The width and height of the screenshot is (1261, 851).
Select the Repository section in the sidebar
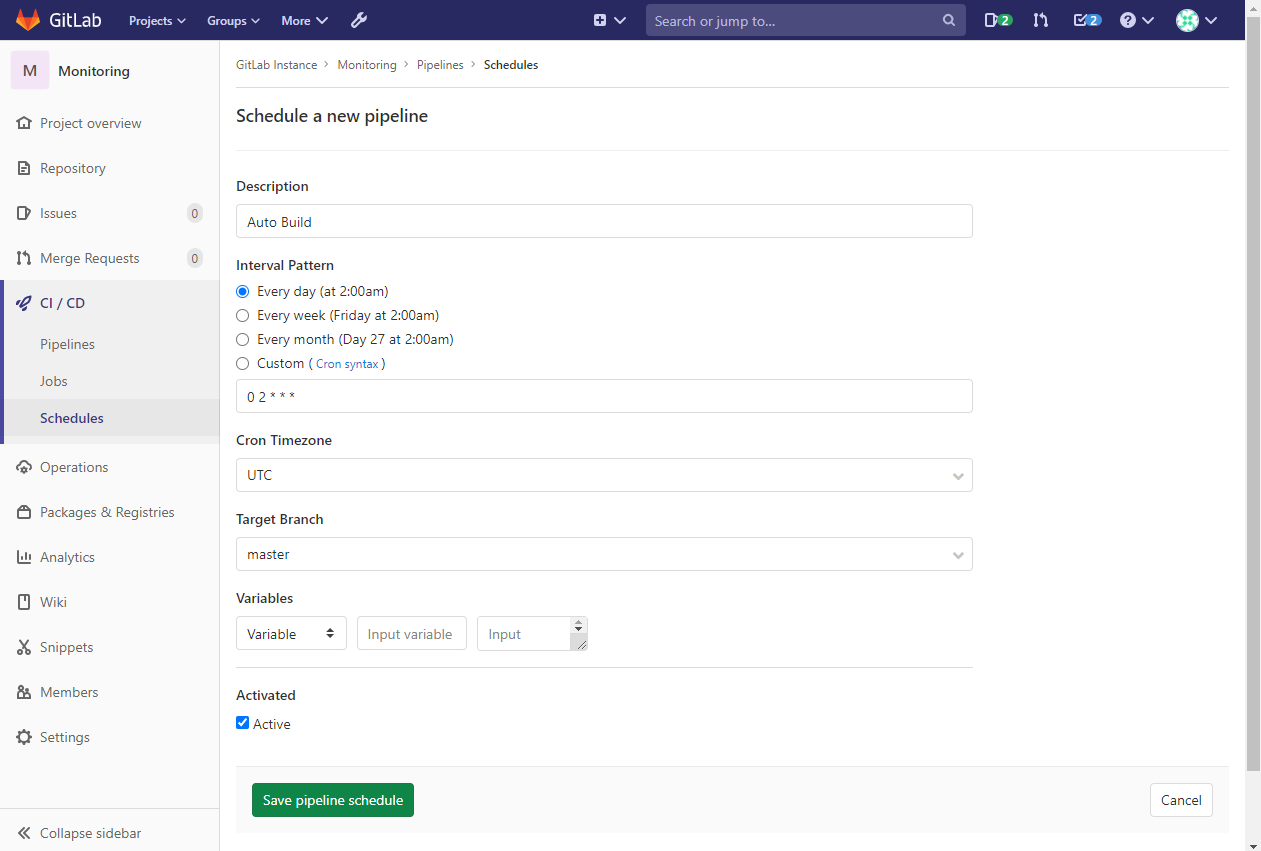tap(72, 168)
